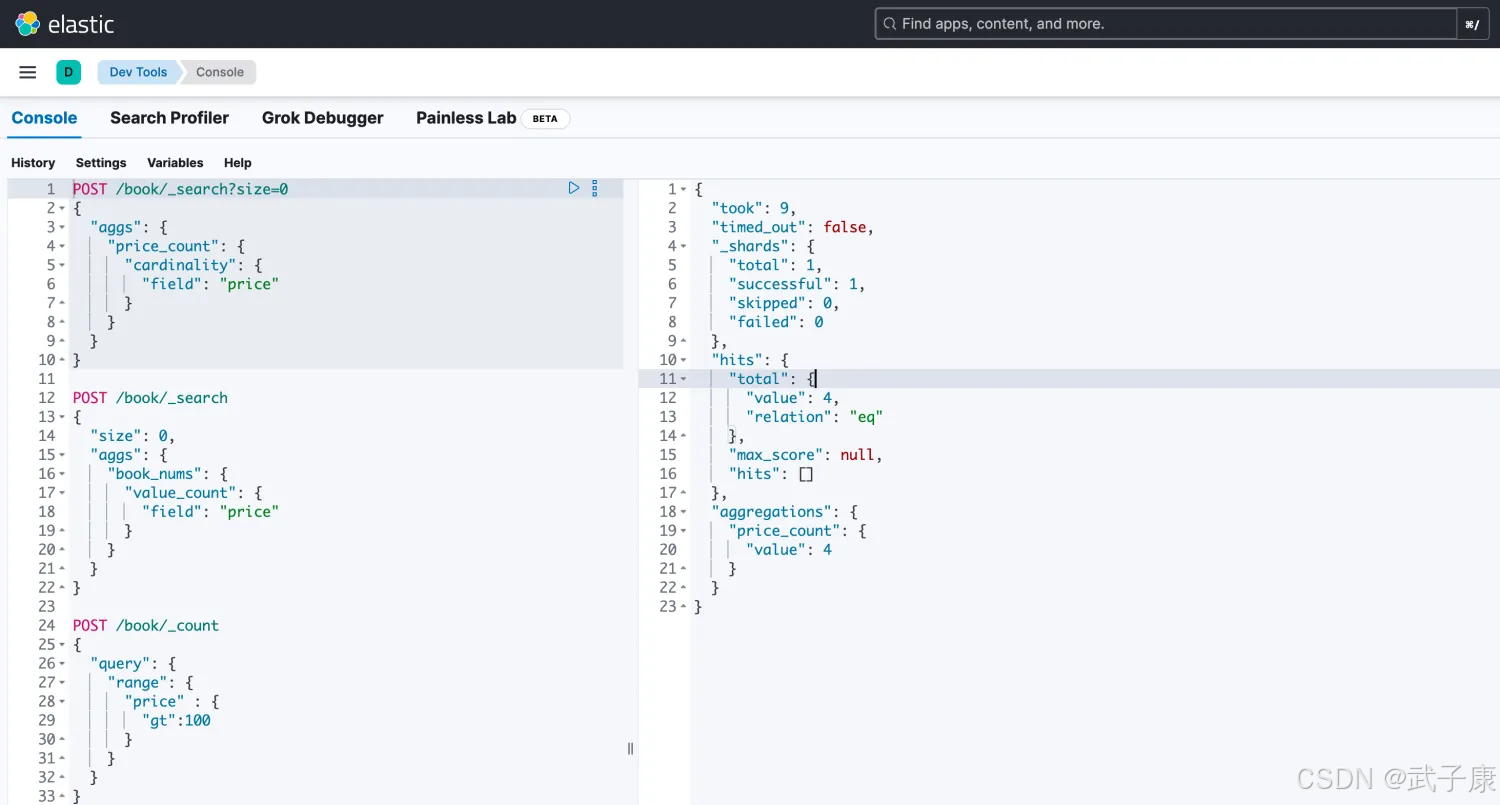Click the green D space avatar
The image size is (1500, 805).
68,72
